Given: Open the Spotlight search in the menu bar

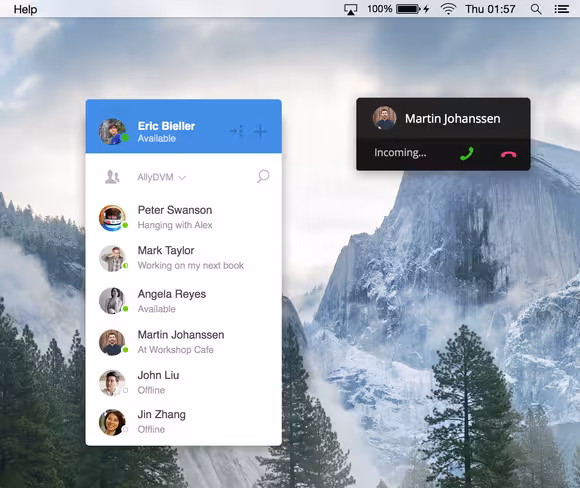Looking at the screenshot, I should click(x=536, y=9).
